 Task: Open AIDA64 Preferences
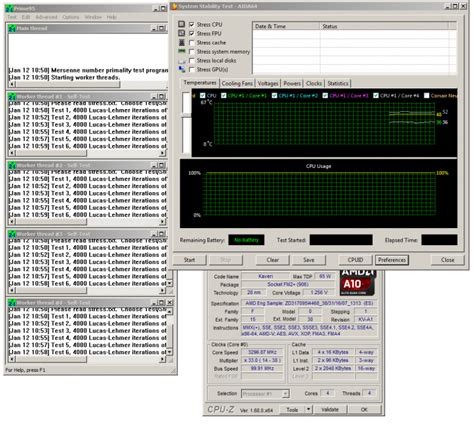click(392, 260)
